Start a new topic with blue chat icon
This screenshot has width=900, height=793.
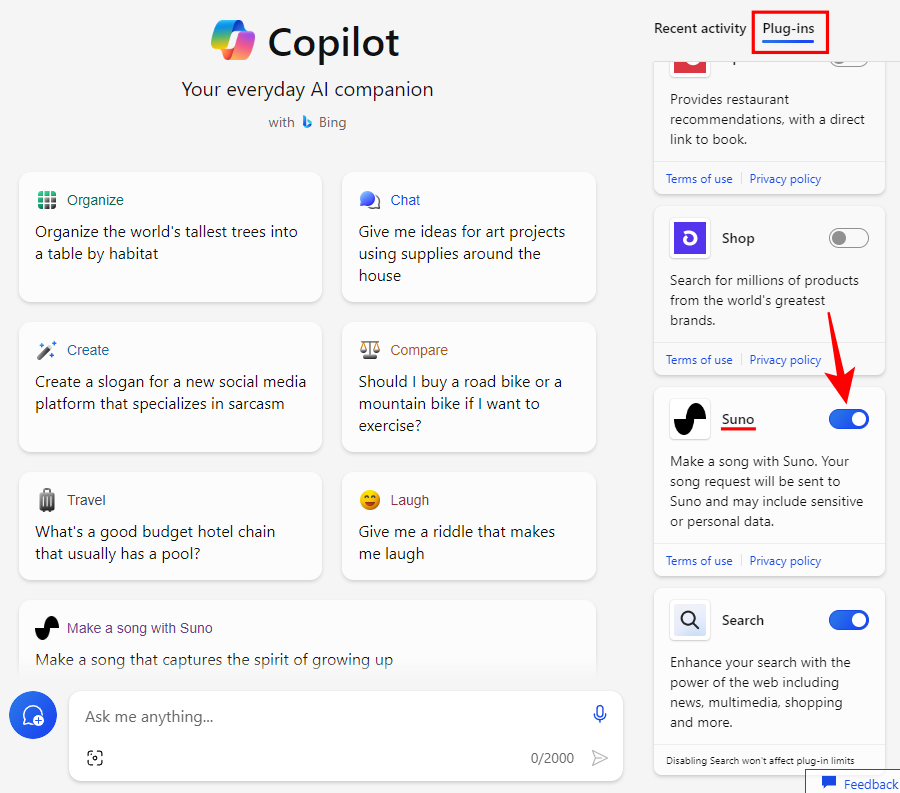33,715
